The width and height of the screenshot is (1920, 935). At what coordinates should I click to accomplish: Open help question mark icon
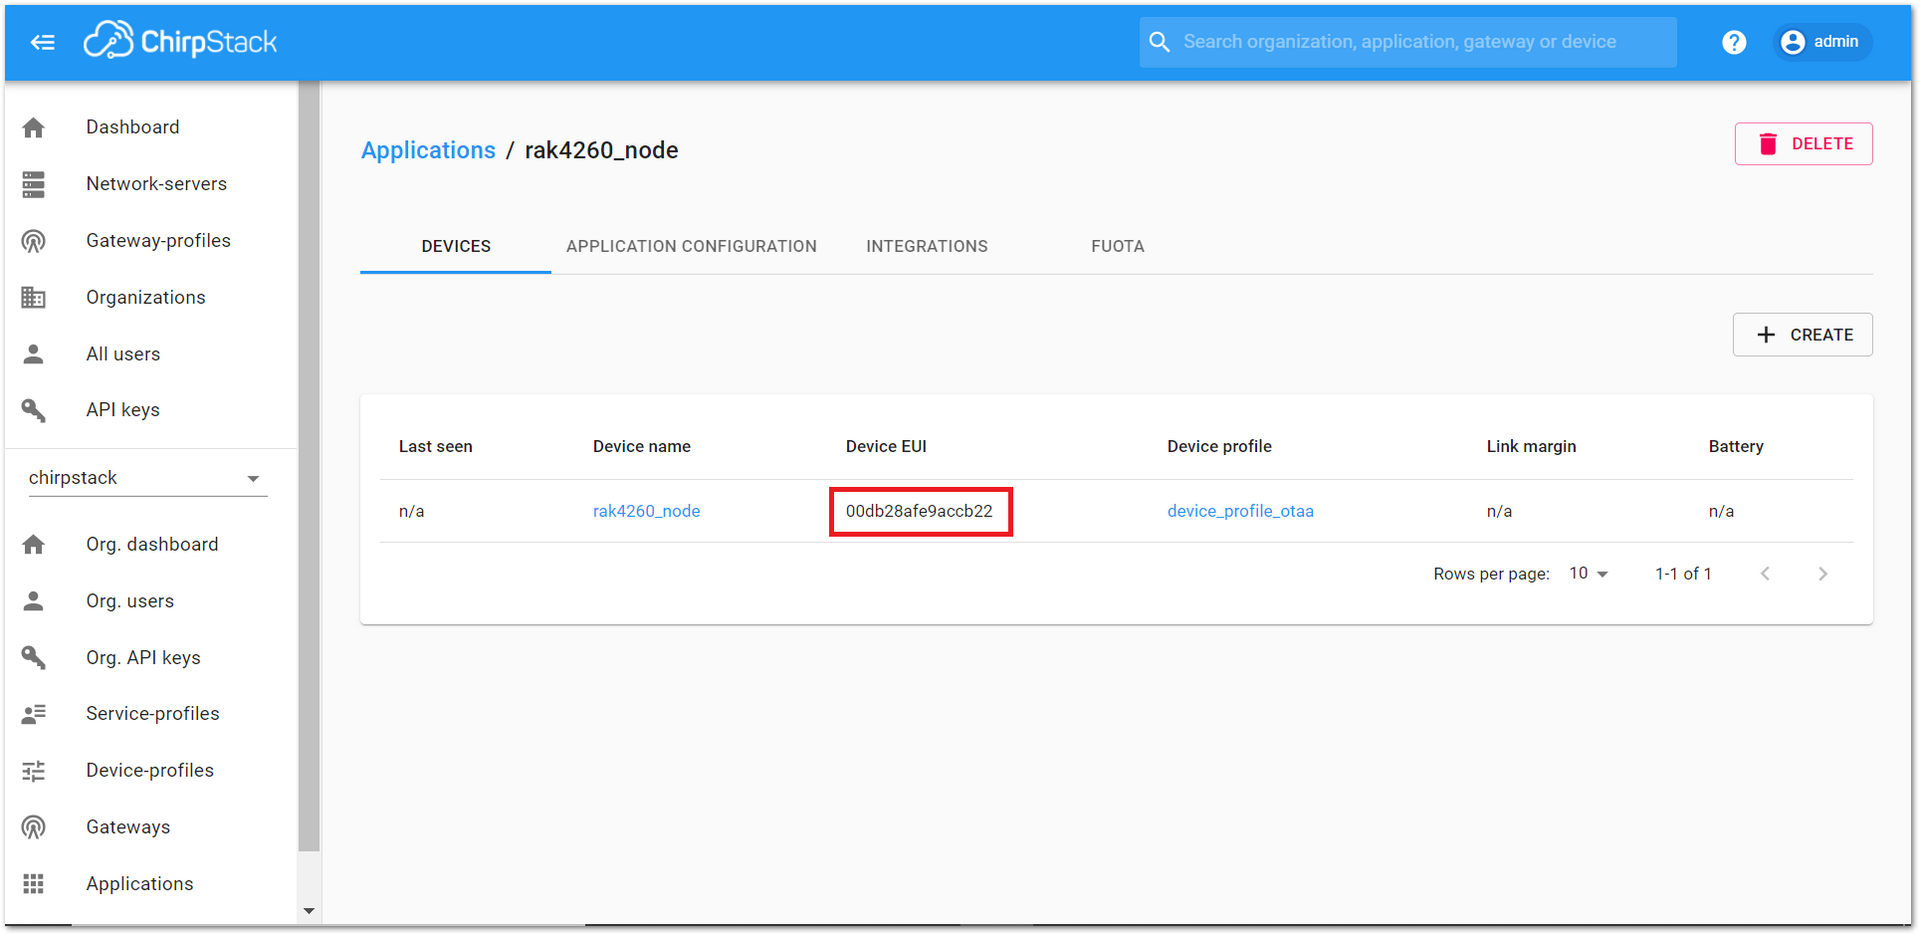click(1734, 42)
